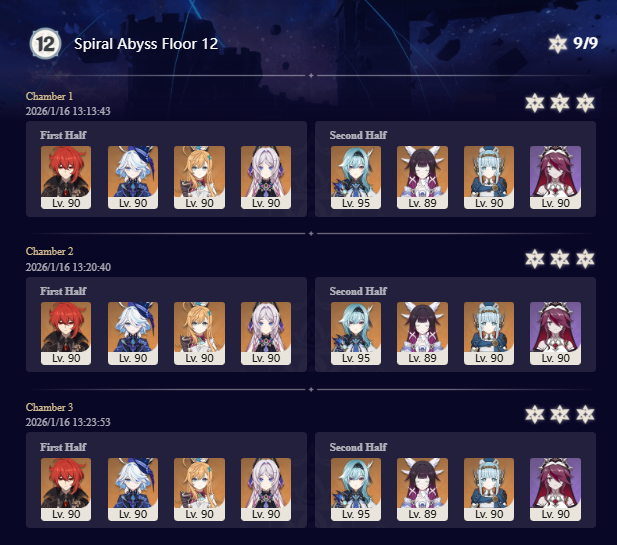Click purple-background character in Chamber 1 Second Half
Viewport: 617px width, 545px height.
tap(555, 177)
